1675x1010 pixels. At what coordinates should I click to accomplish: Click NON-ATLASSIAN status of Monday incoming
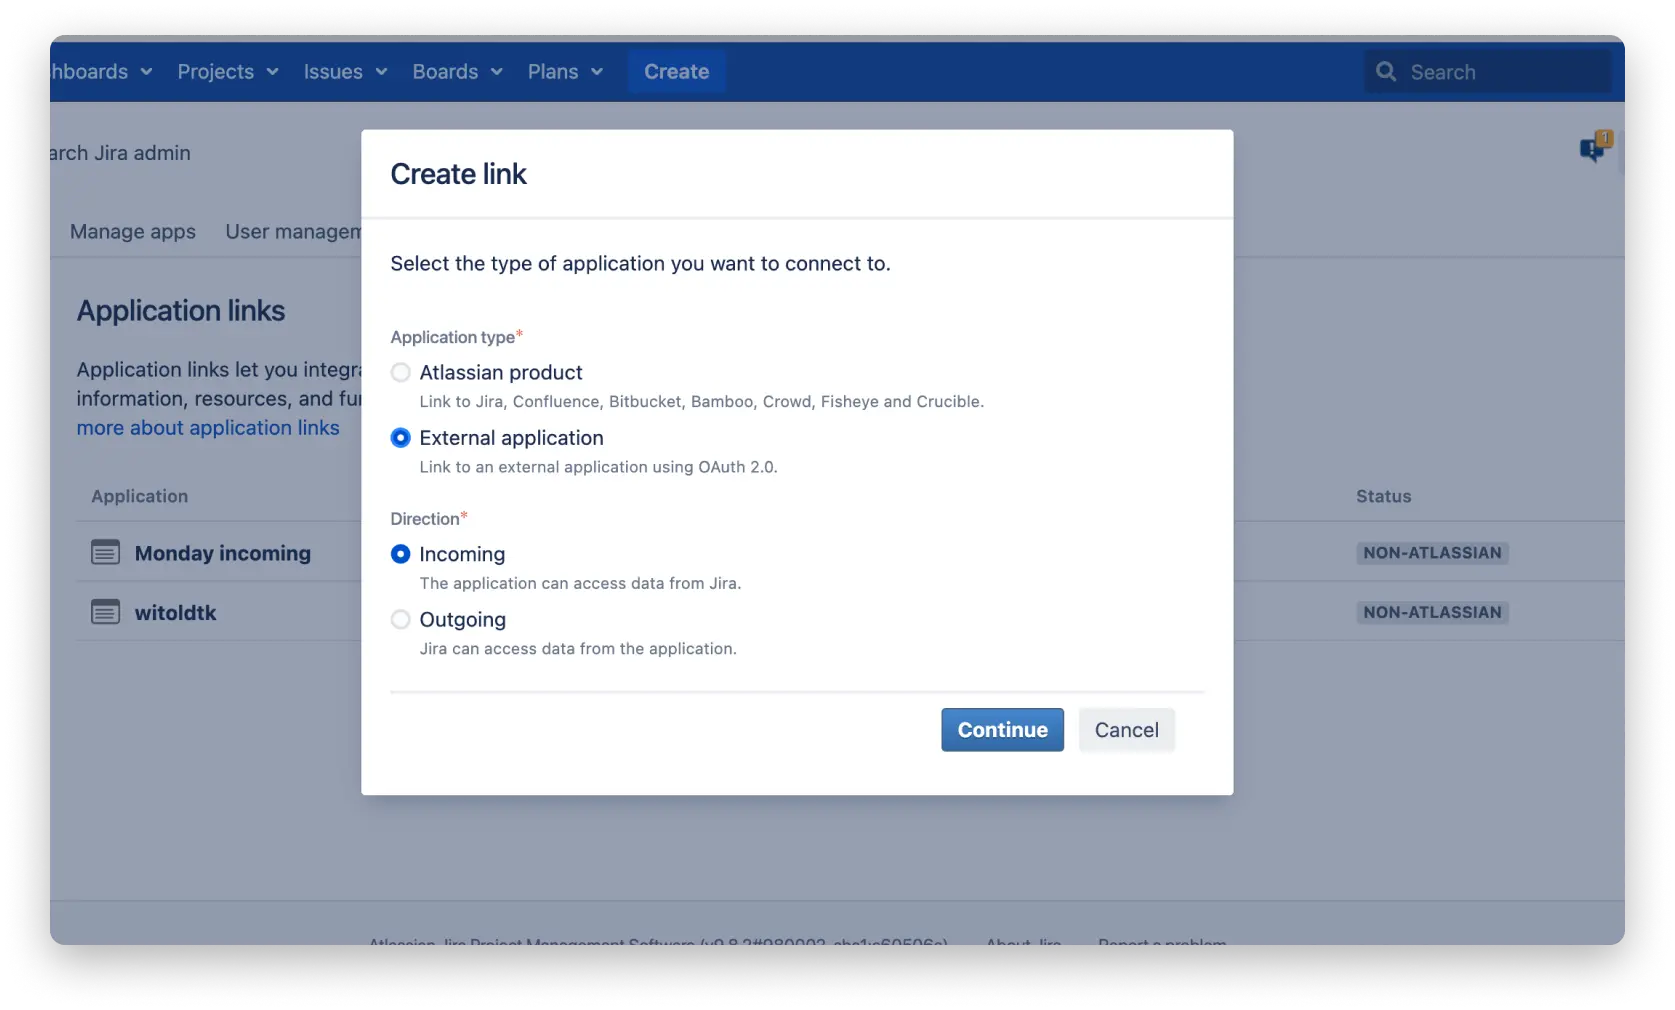[x=1432, y=553]
